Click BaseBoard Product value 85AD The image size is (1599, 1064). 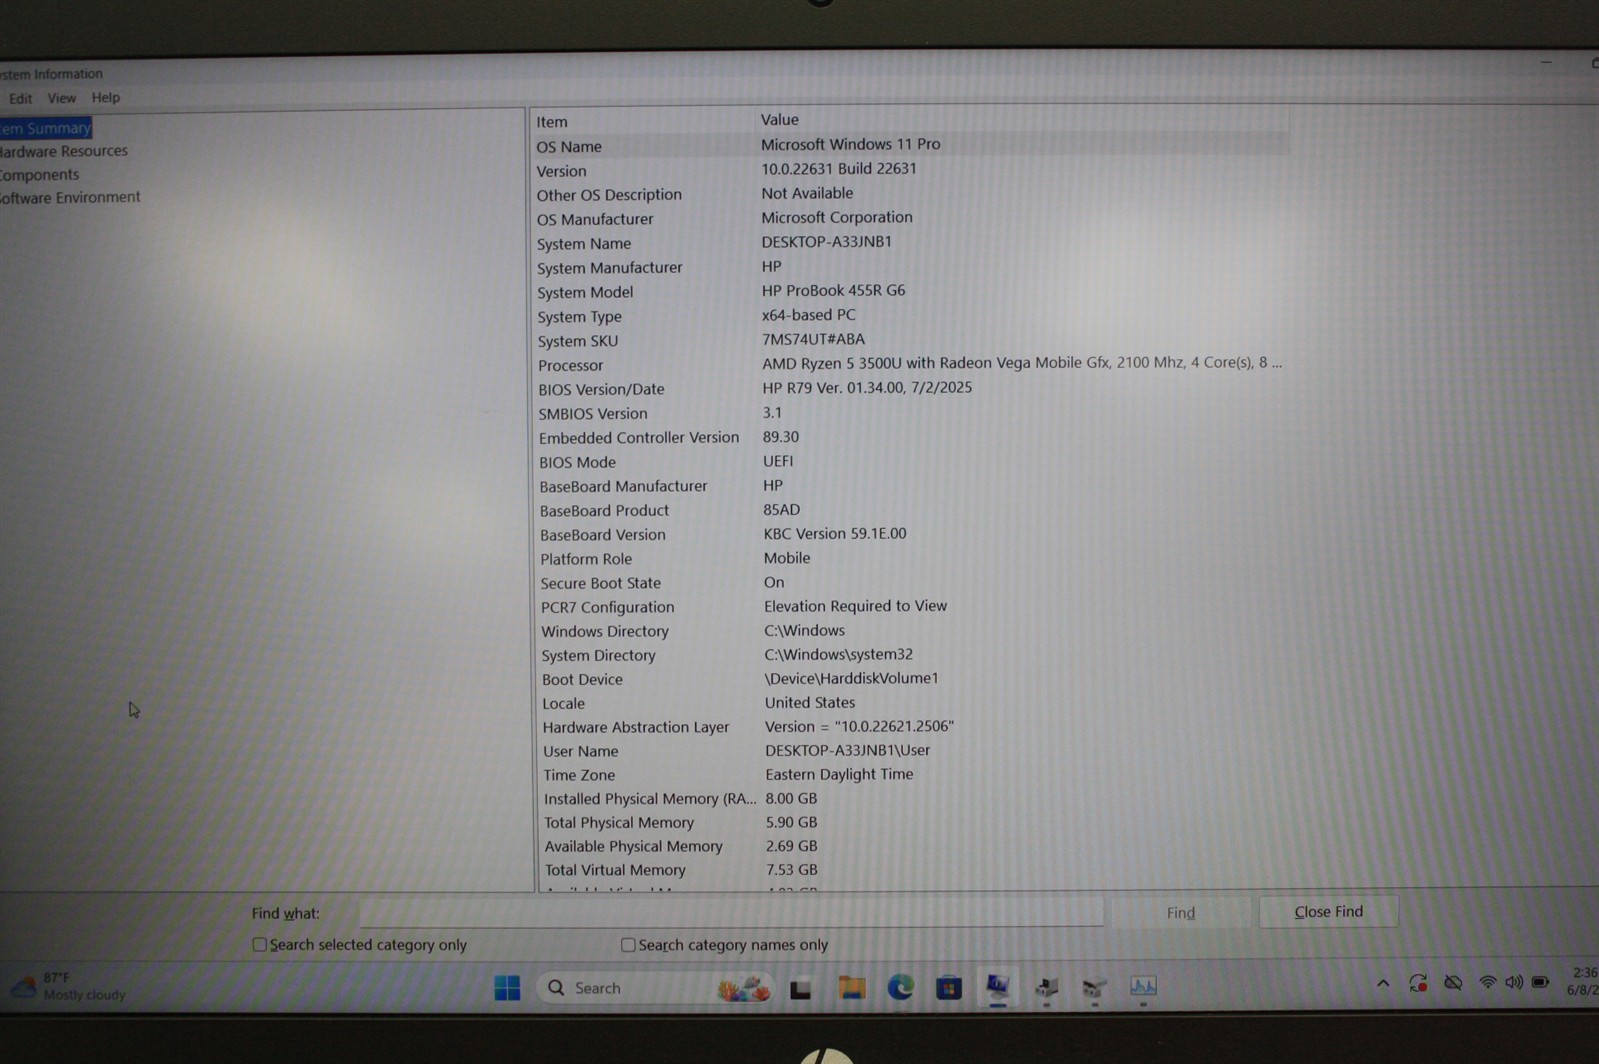point(781,509)
